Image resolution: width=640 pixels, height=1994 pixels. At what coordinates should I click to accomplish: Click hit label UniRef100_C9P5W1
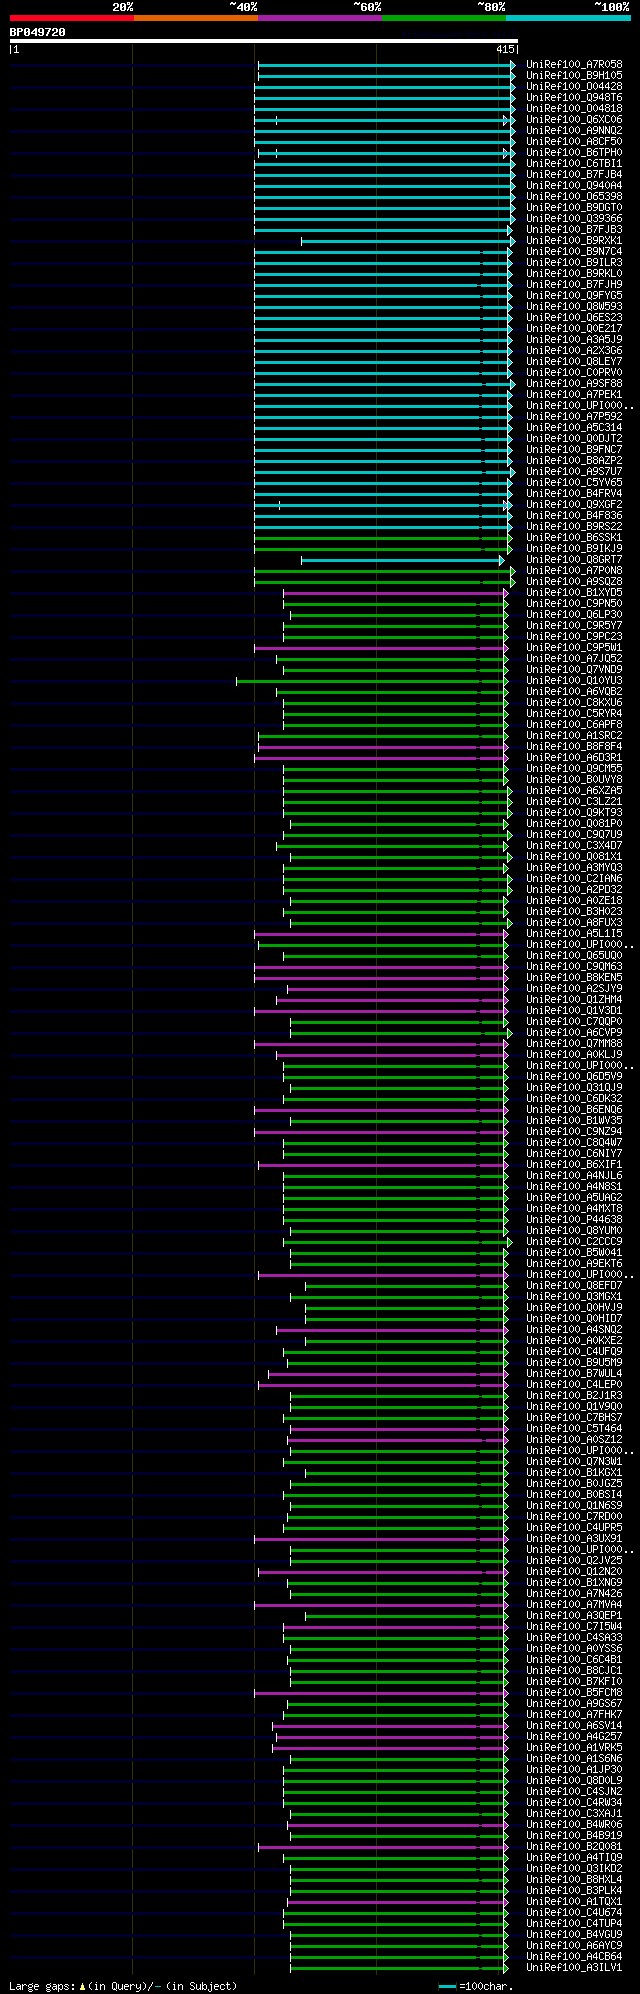[x=574, y=648]
